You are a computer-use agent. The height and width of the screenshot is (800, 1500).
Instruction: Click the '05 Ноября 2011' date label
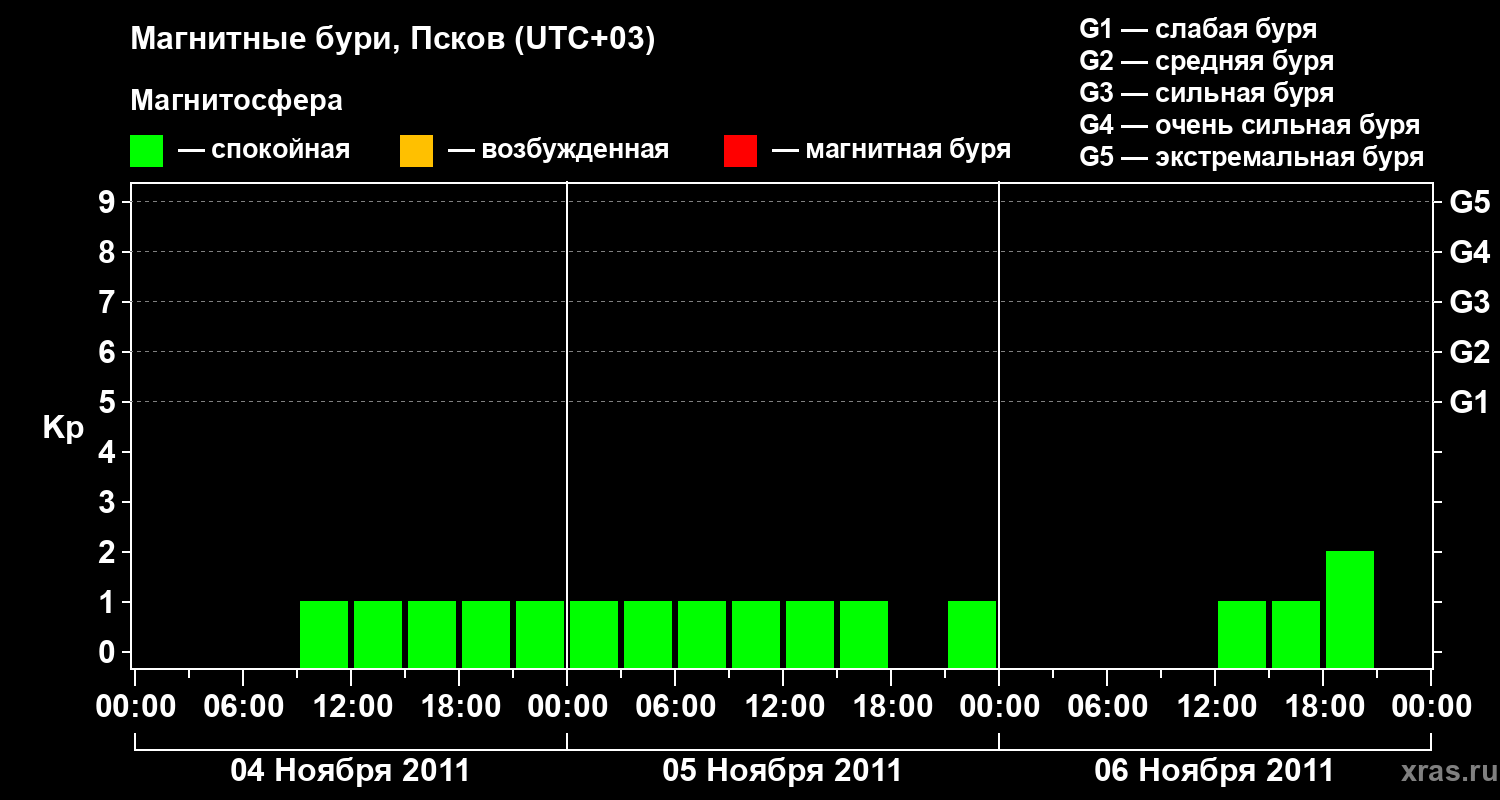point(782,771)
